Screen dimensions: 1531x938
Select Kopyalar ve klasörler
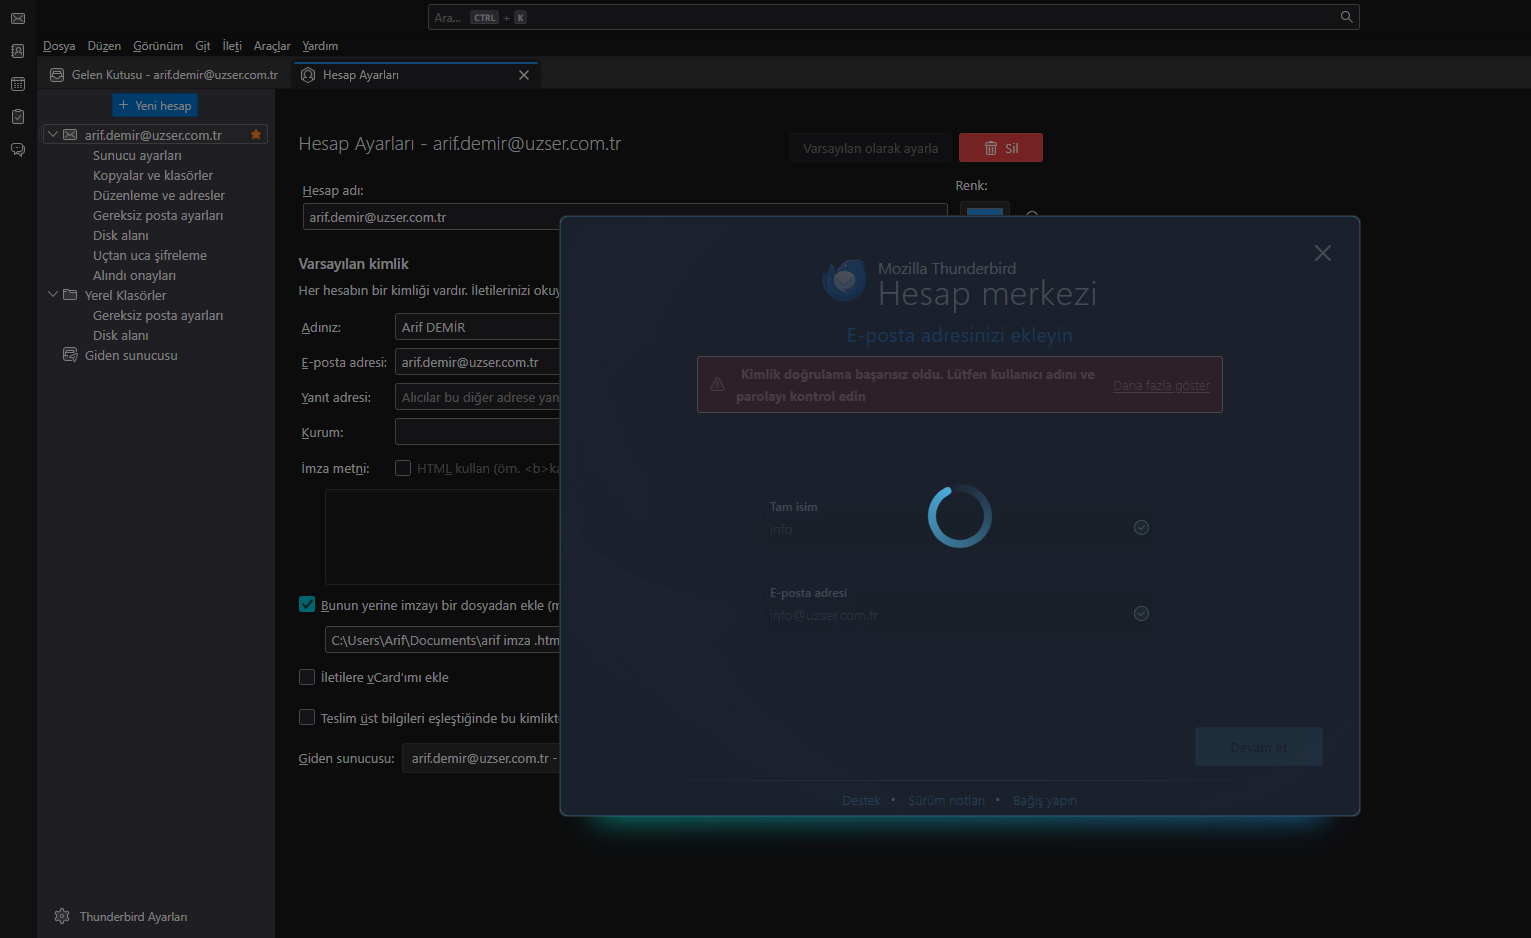coord(153,175)
